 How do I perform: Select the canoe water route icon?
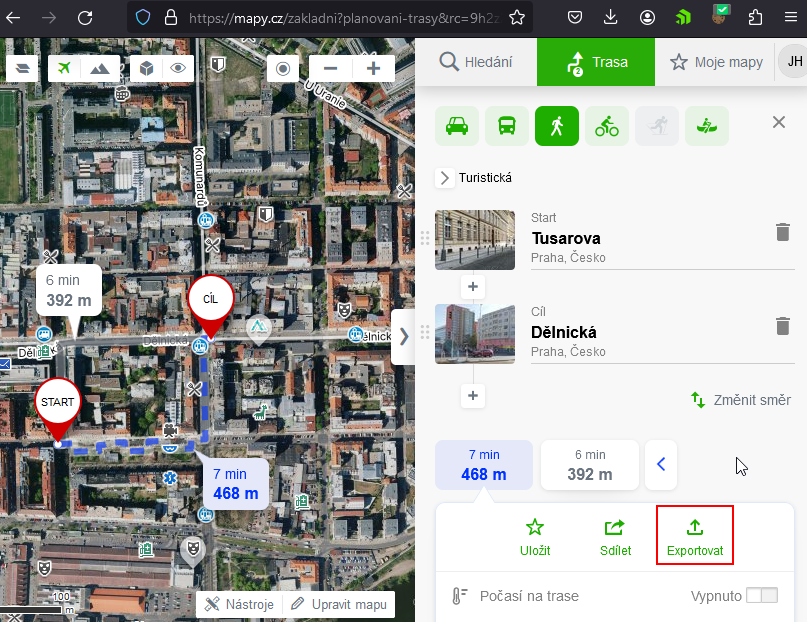(x=707, y=126)
